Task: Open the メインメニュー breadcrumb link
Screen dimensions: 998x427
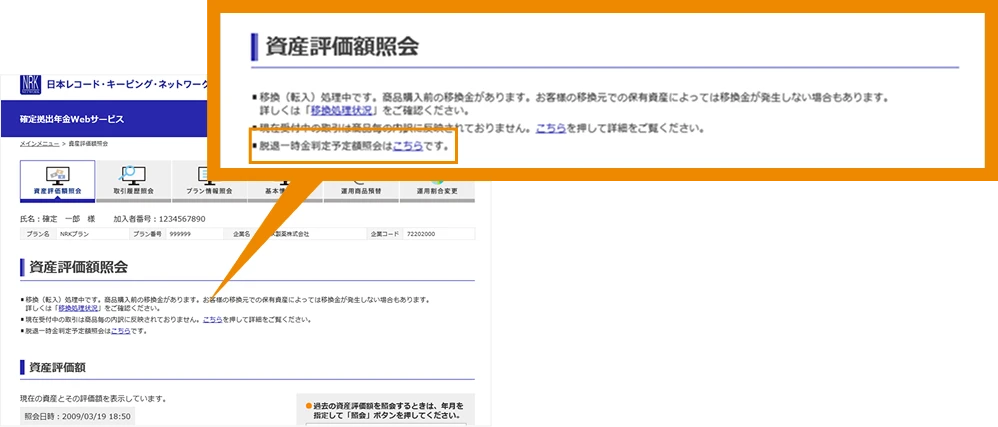Action: pyautogui.click(x=40, y=144)
